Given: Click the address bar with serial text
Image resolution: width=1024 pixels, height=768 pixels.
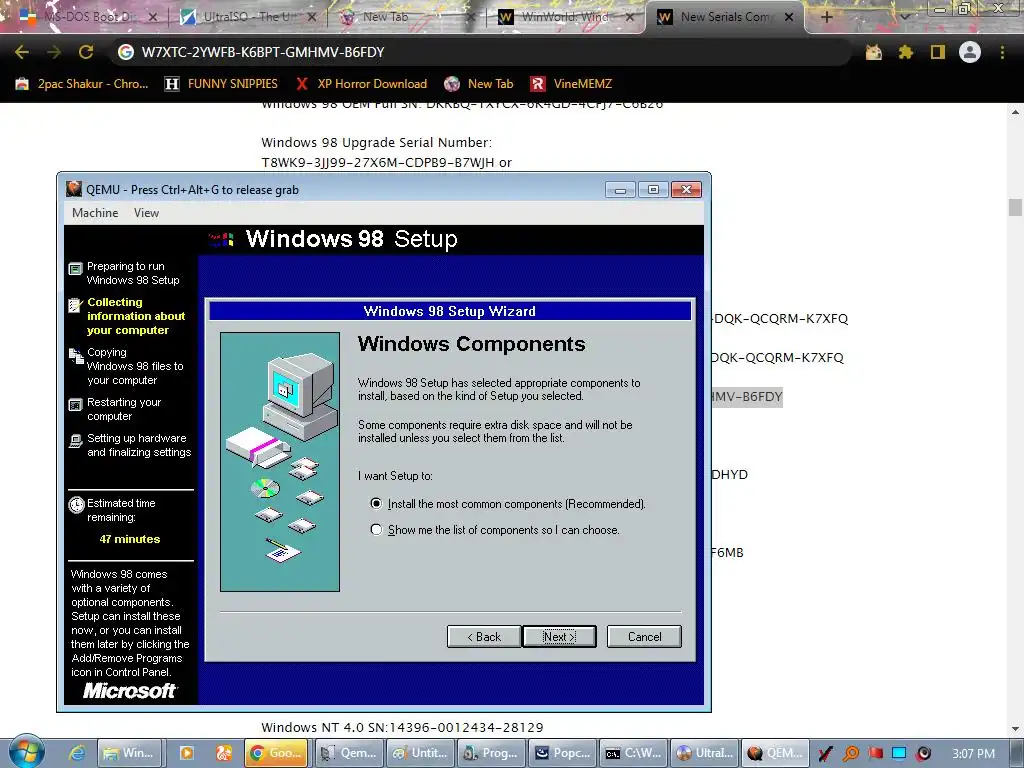Looking at the screenshot, I should click(480, 52).
